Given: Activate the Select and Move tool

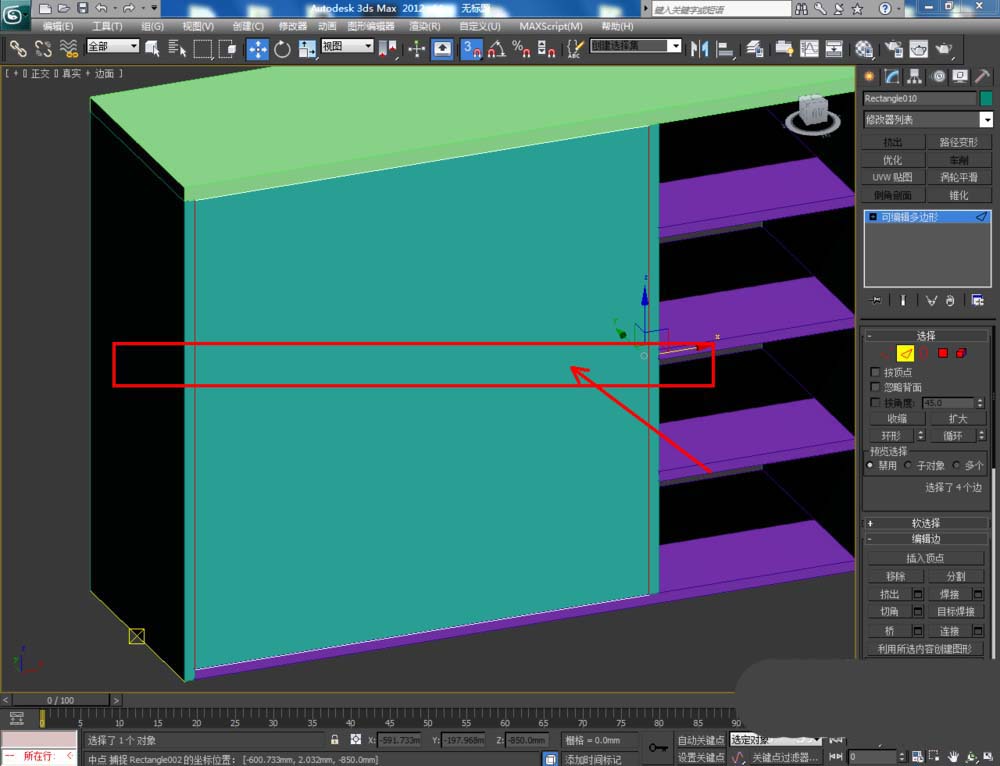Looking at the screenshot, I should click(258, 49).
